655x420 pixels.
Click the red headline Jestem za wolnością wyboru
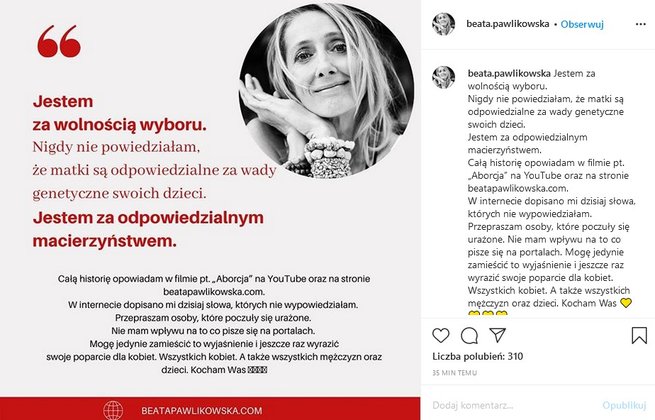point(119,113)
